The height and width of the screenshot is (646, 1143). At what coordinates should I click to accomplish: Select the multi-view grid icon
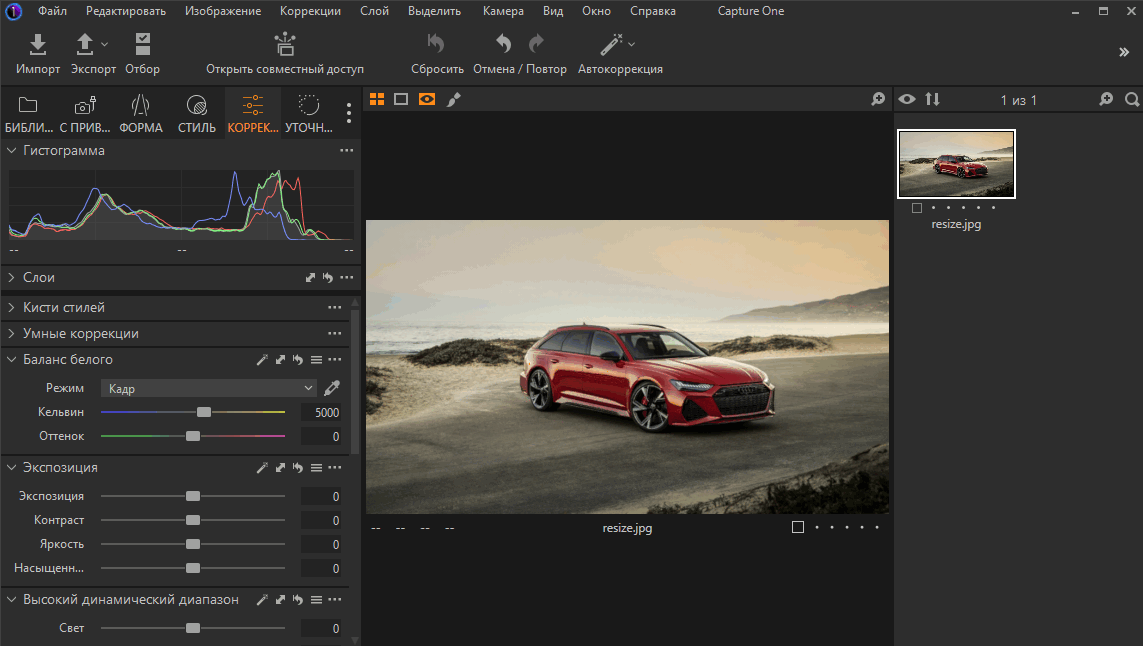coord(377,99)
